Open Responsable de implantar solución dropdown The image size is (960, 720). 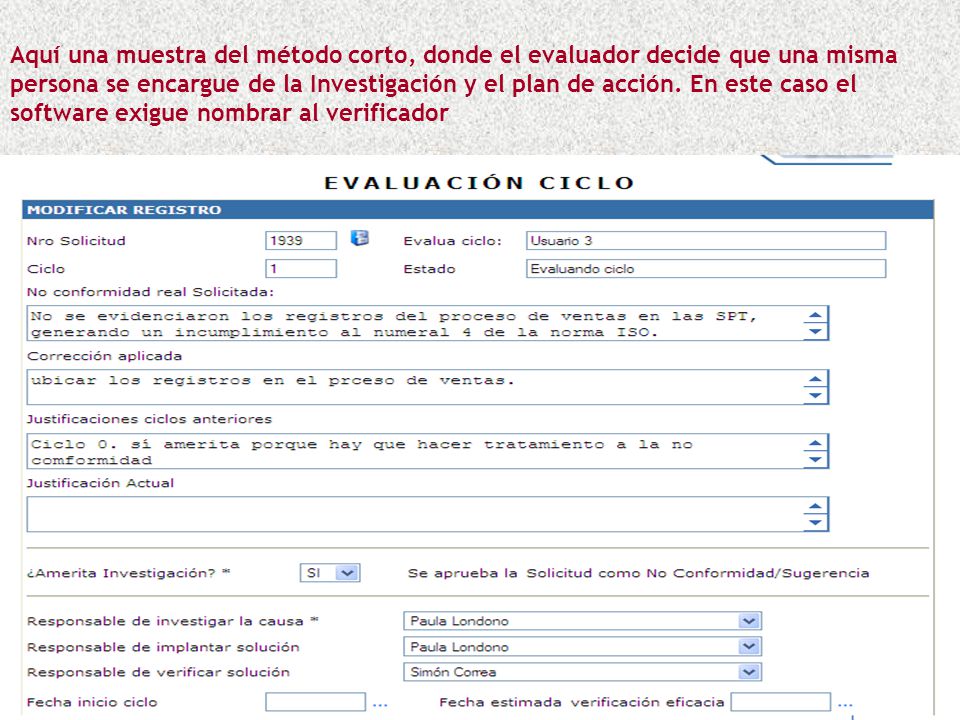582,647
